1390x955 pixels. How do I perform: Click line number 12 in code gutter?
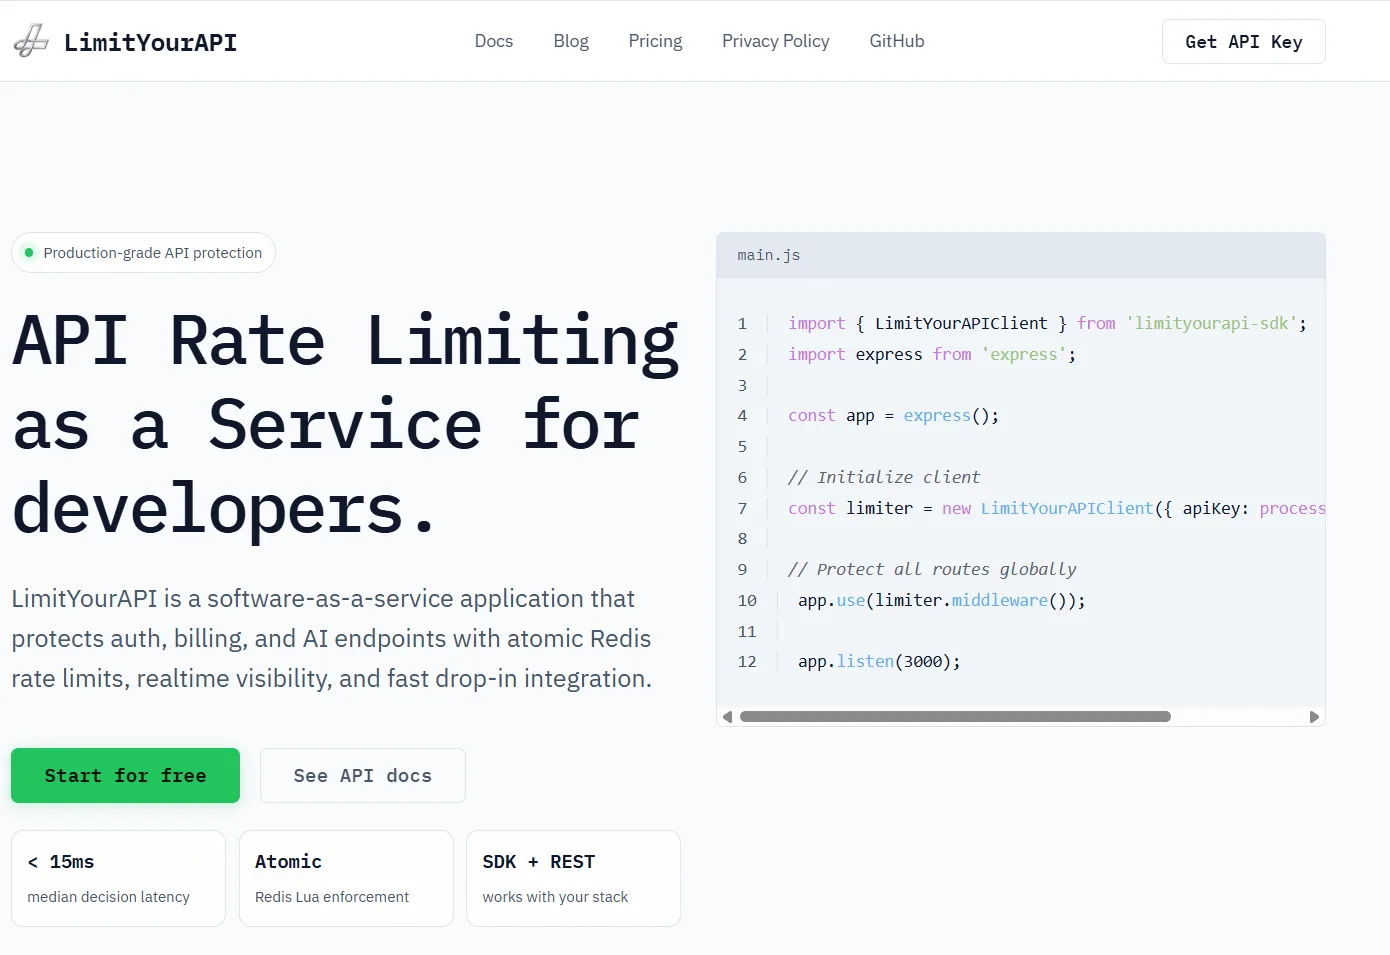pos(747,661)
